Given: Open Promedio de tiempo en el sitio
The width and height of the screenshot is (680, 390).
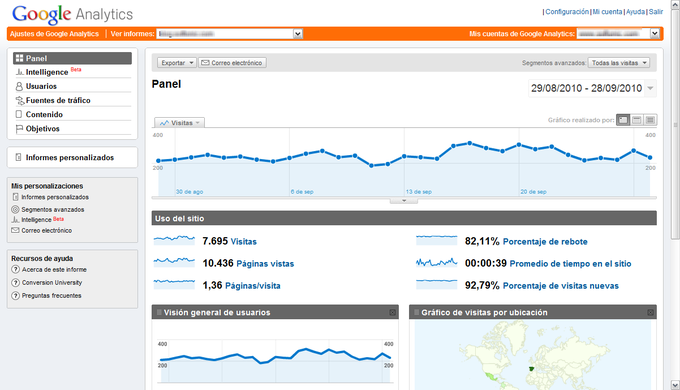Looking at the screenshot, I should [570, 264].
